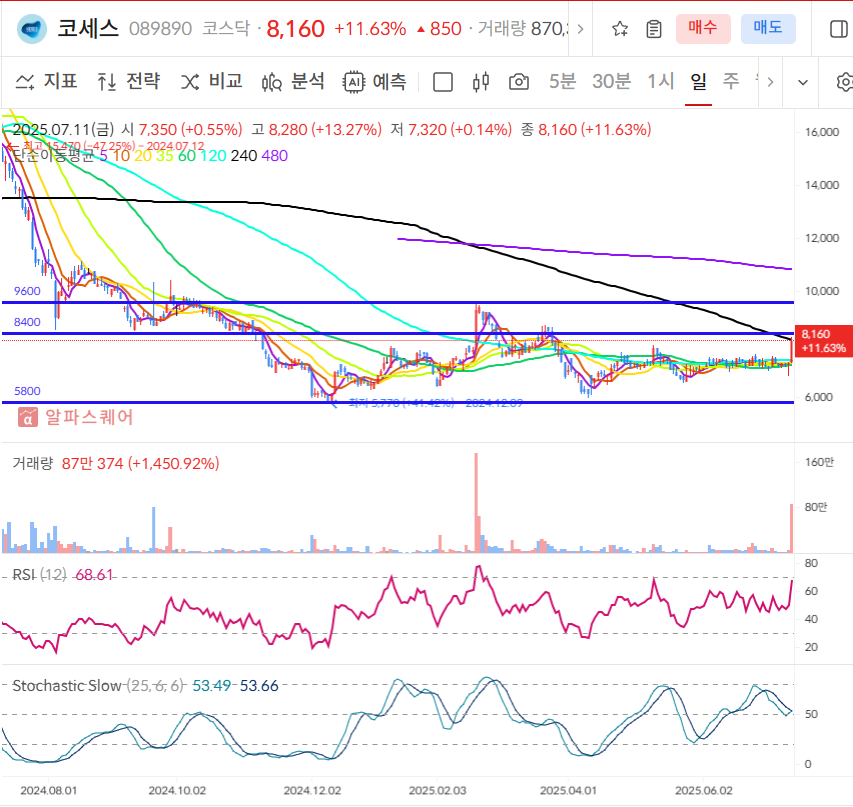Click the square fullscreen chart icon

click(443, 82)
